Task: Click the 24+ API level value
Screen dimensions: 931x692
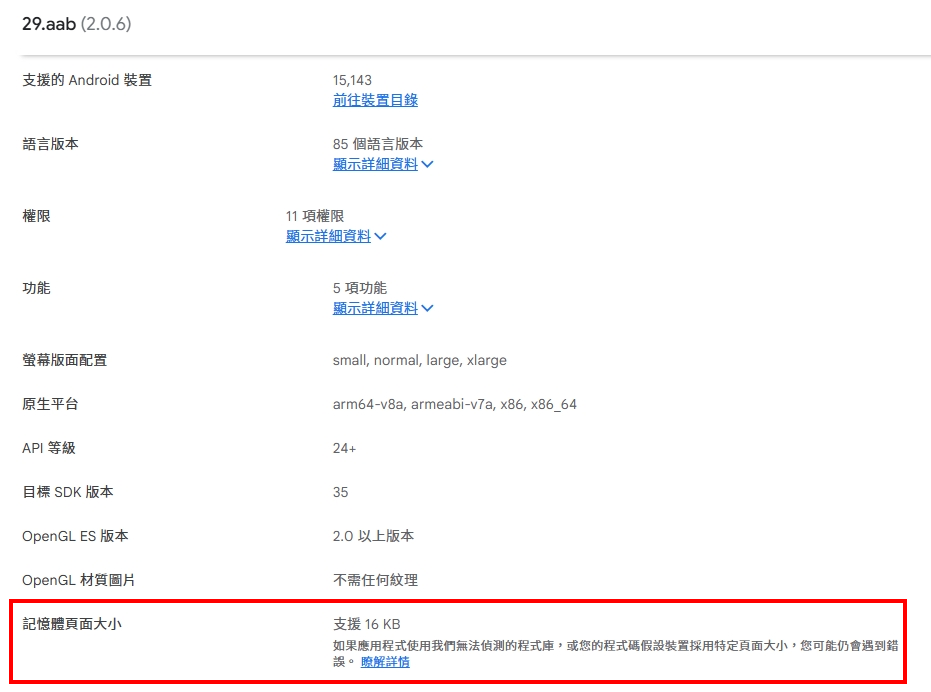Action: click(344, 448)
